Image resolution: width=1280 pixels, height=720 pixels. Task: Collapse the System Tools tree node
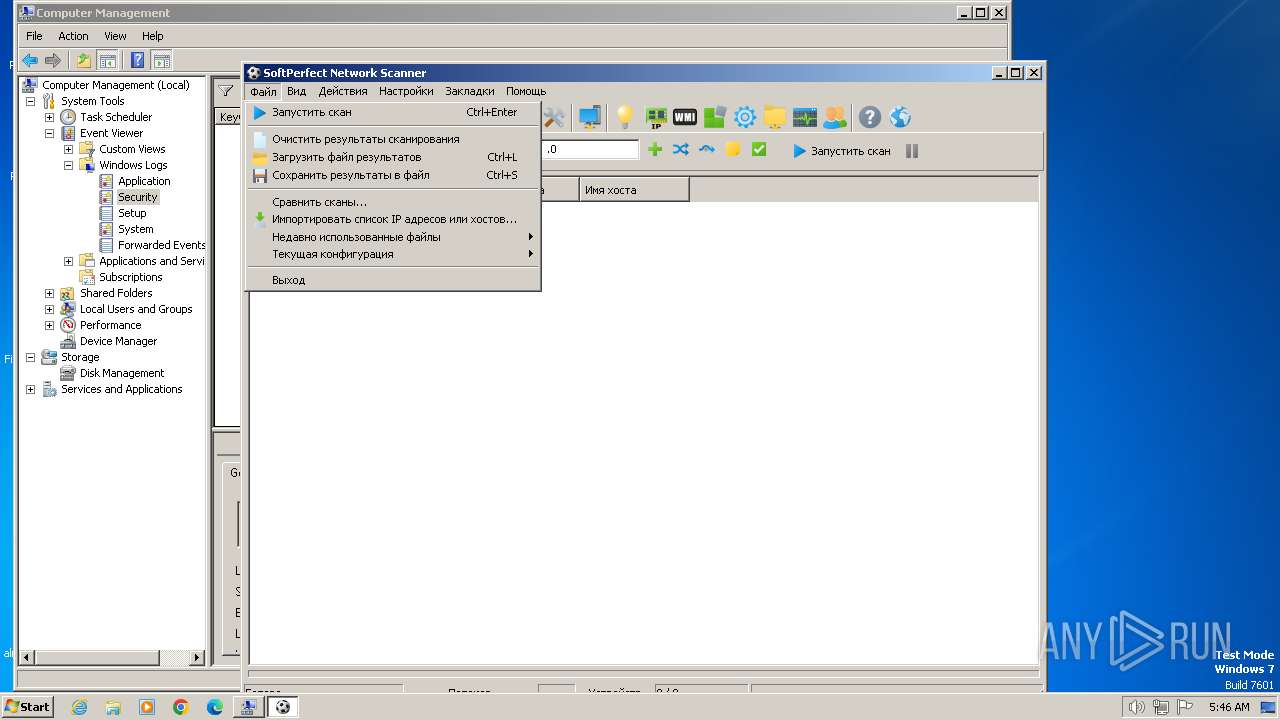pos(30,101)
